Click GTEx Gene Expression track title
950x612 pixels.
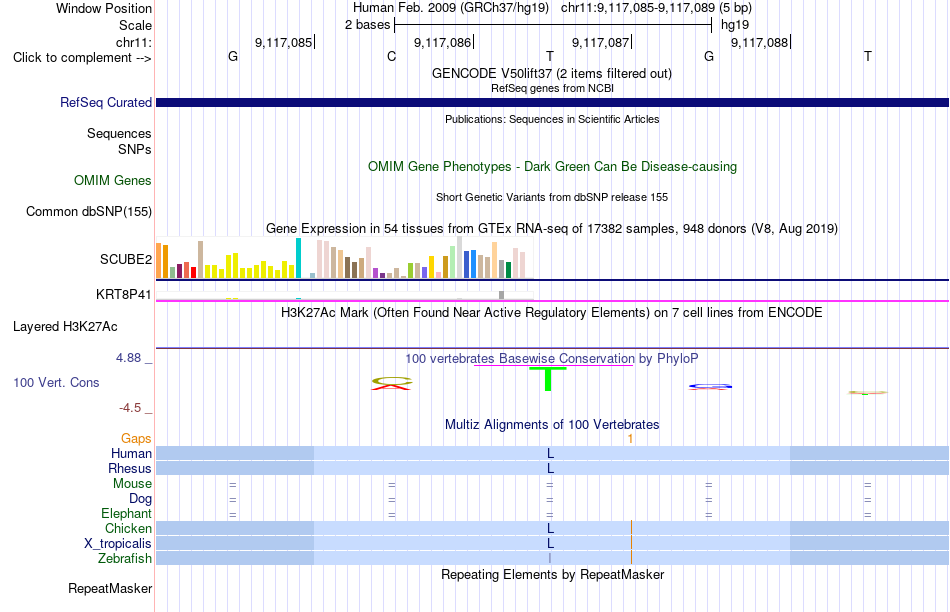[x=552, y=228]
